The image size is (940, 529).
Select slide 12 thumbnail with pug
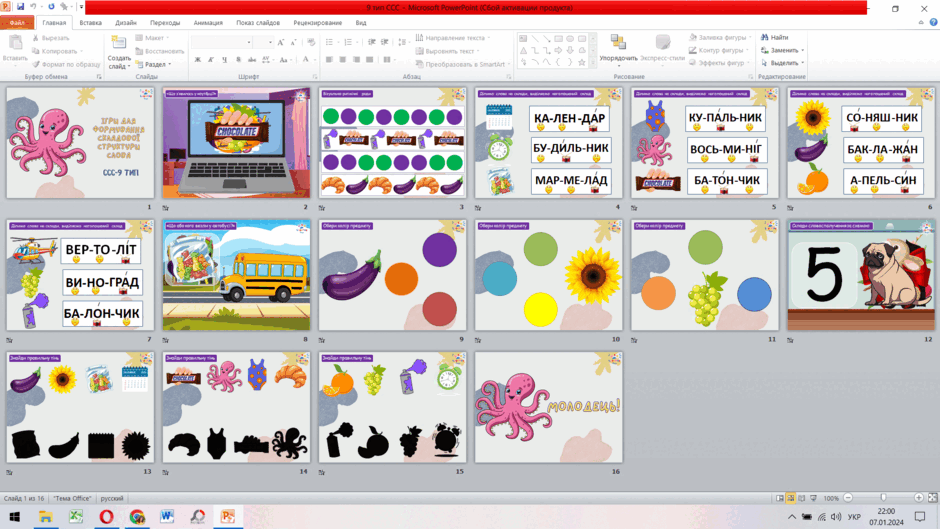(861, 275)
